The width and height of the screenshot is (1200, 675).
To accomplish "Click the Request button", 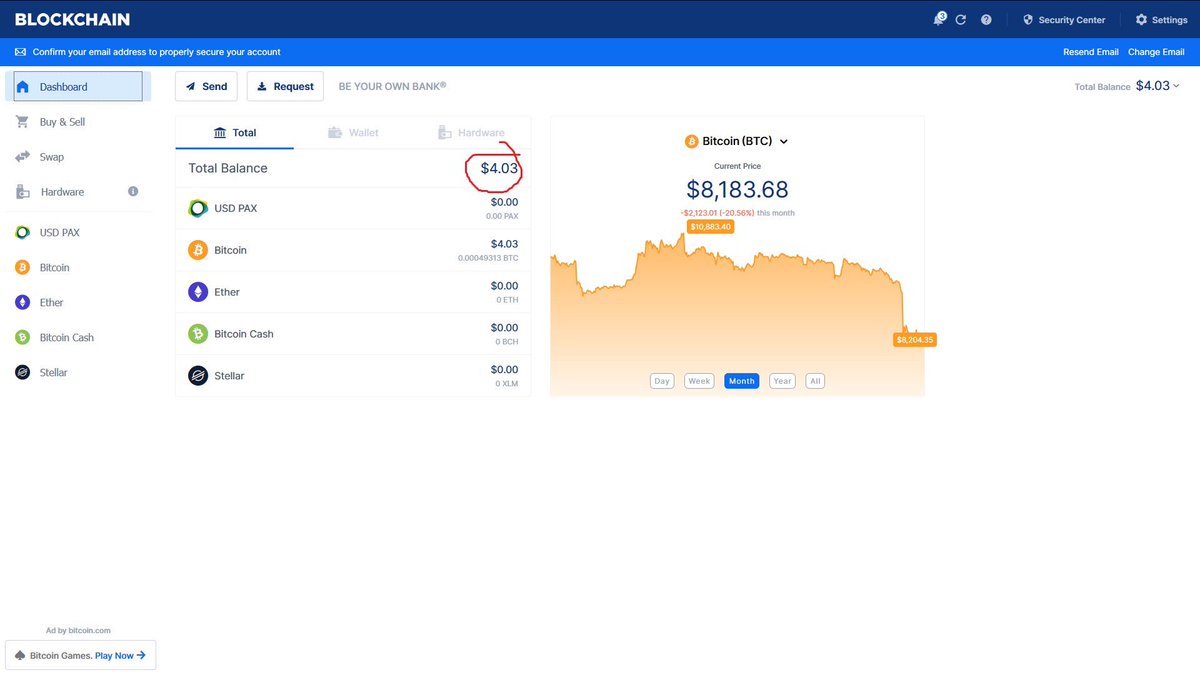I will click(285, 86).
